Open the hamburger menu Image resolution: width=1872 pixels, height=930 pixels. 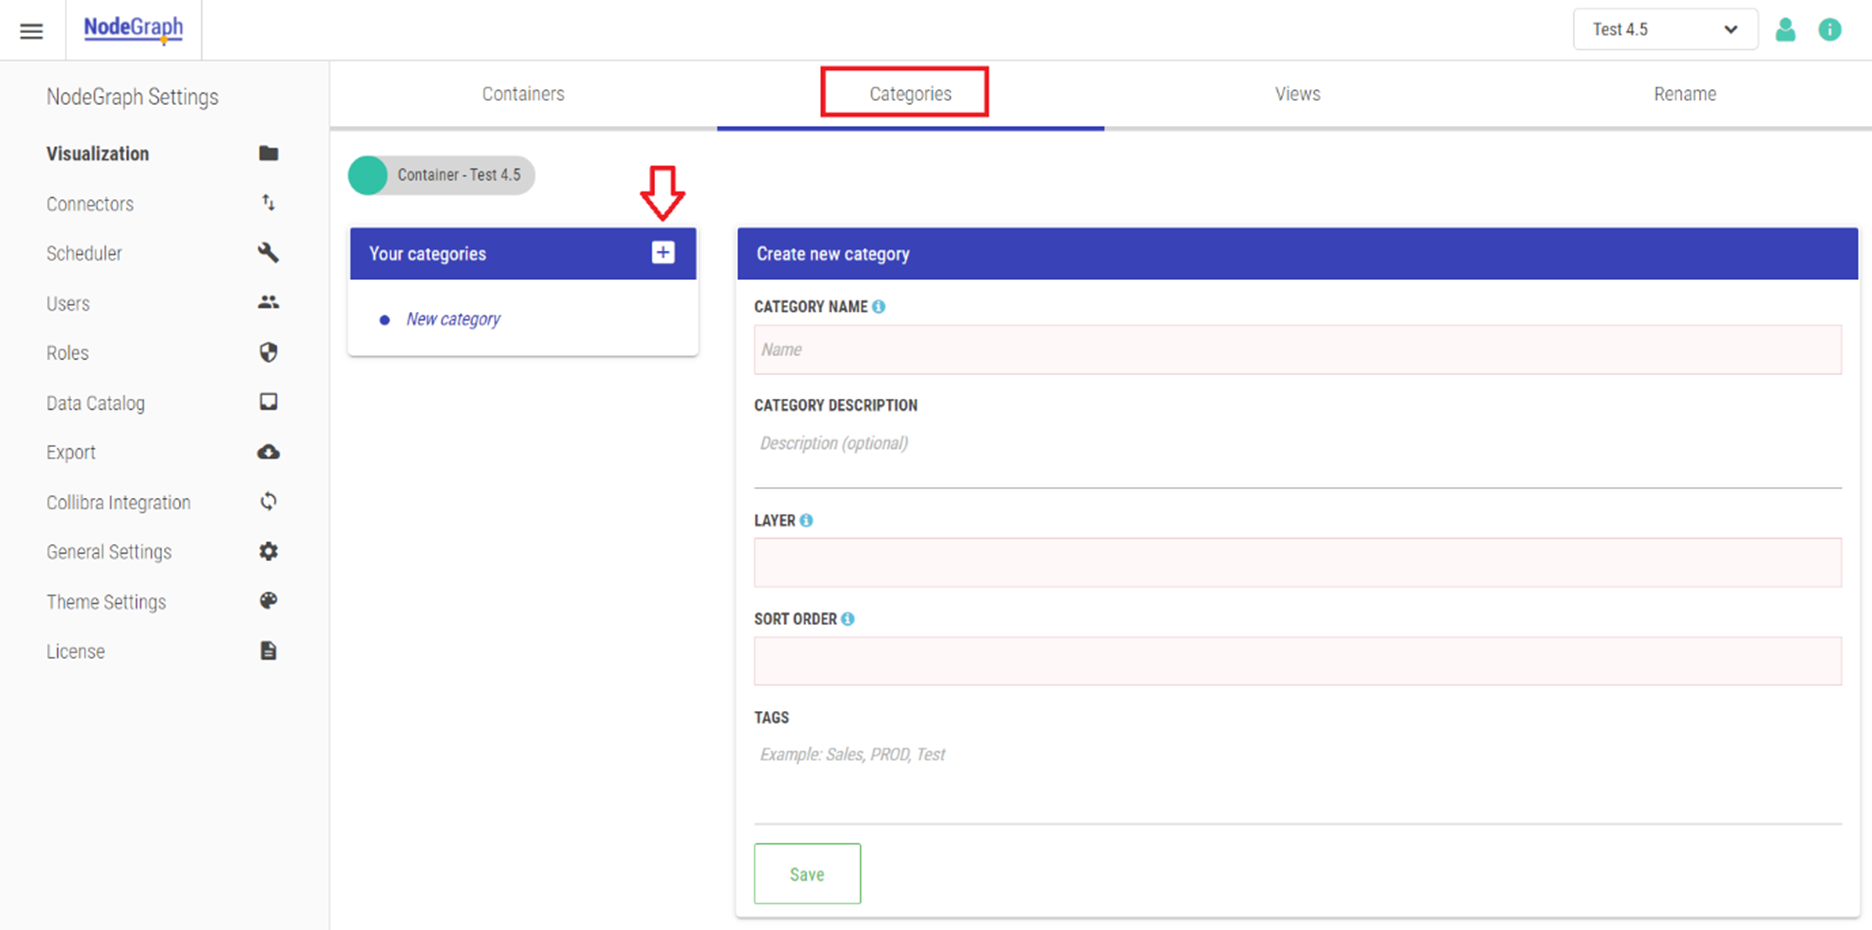[x=31, y=30]
